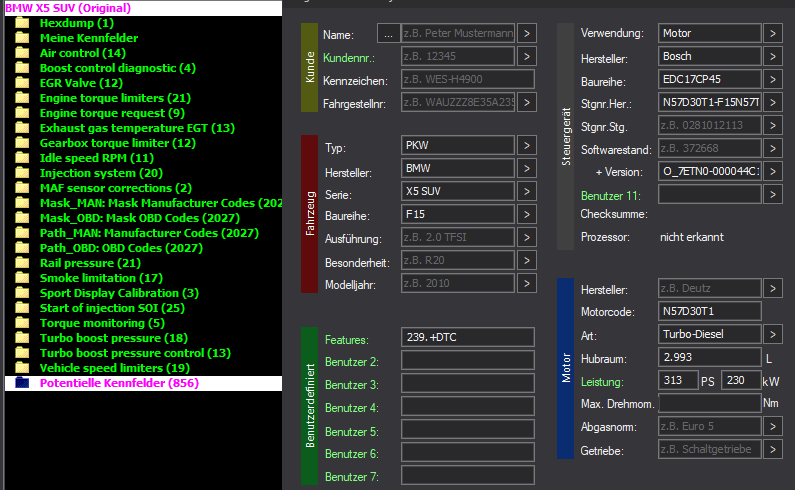Viewport: 795px width, 490px height.
Task: Open Start of injection SOI (25) folder
Action: [x=112, y=308]
